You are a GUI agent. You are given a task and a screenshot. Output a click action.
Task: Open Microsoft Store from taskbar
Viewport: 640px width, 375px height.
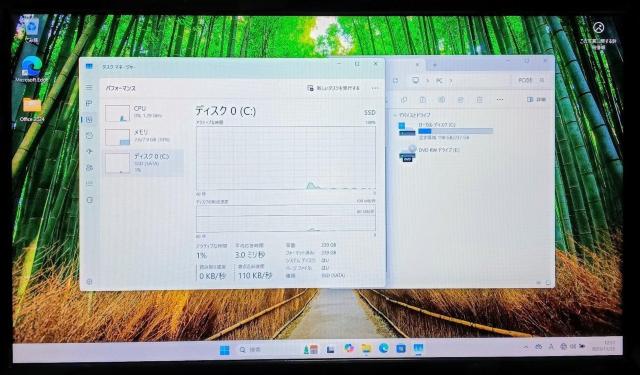[401, 348]
